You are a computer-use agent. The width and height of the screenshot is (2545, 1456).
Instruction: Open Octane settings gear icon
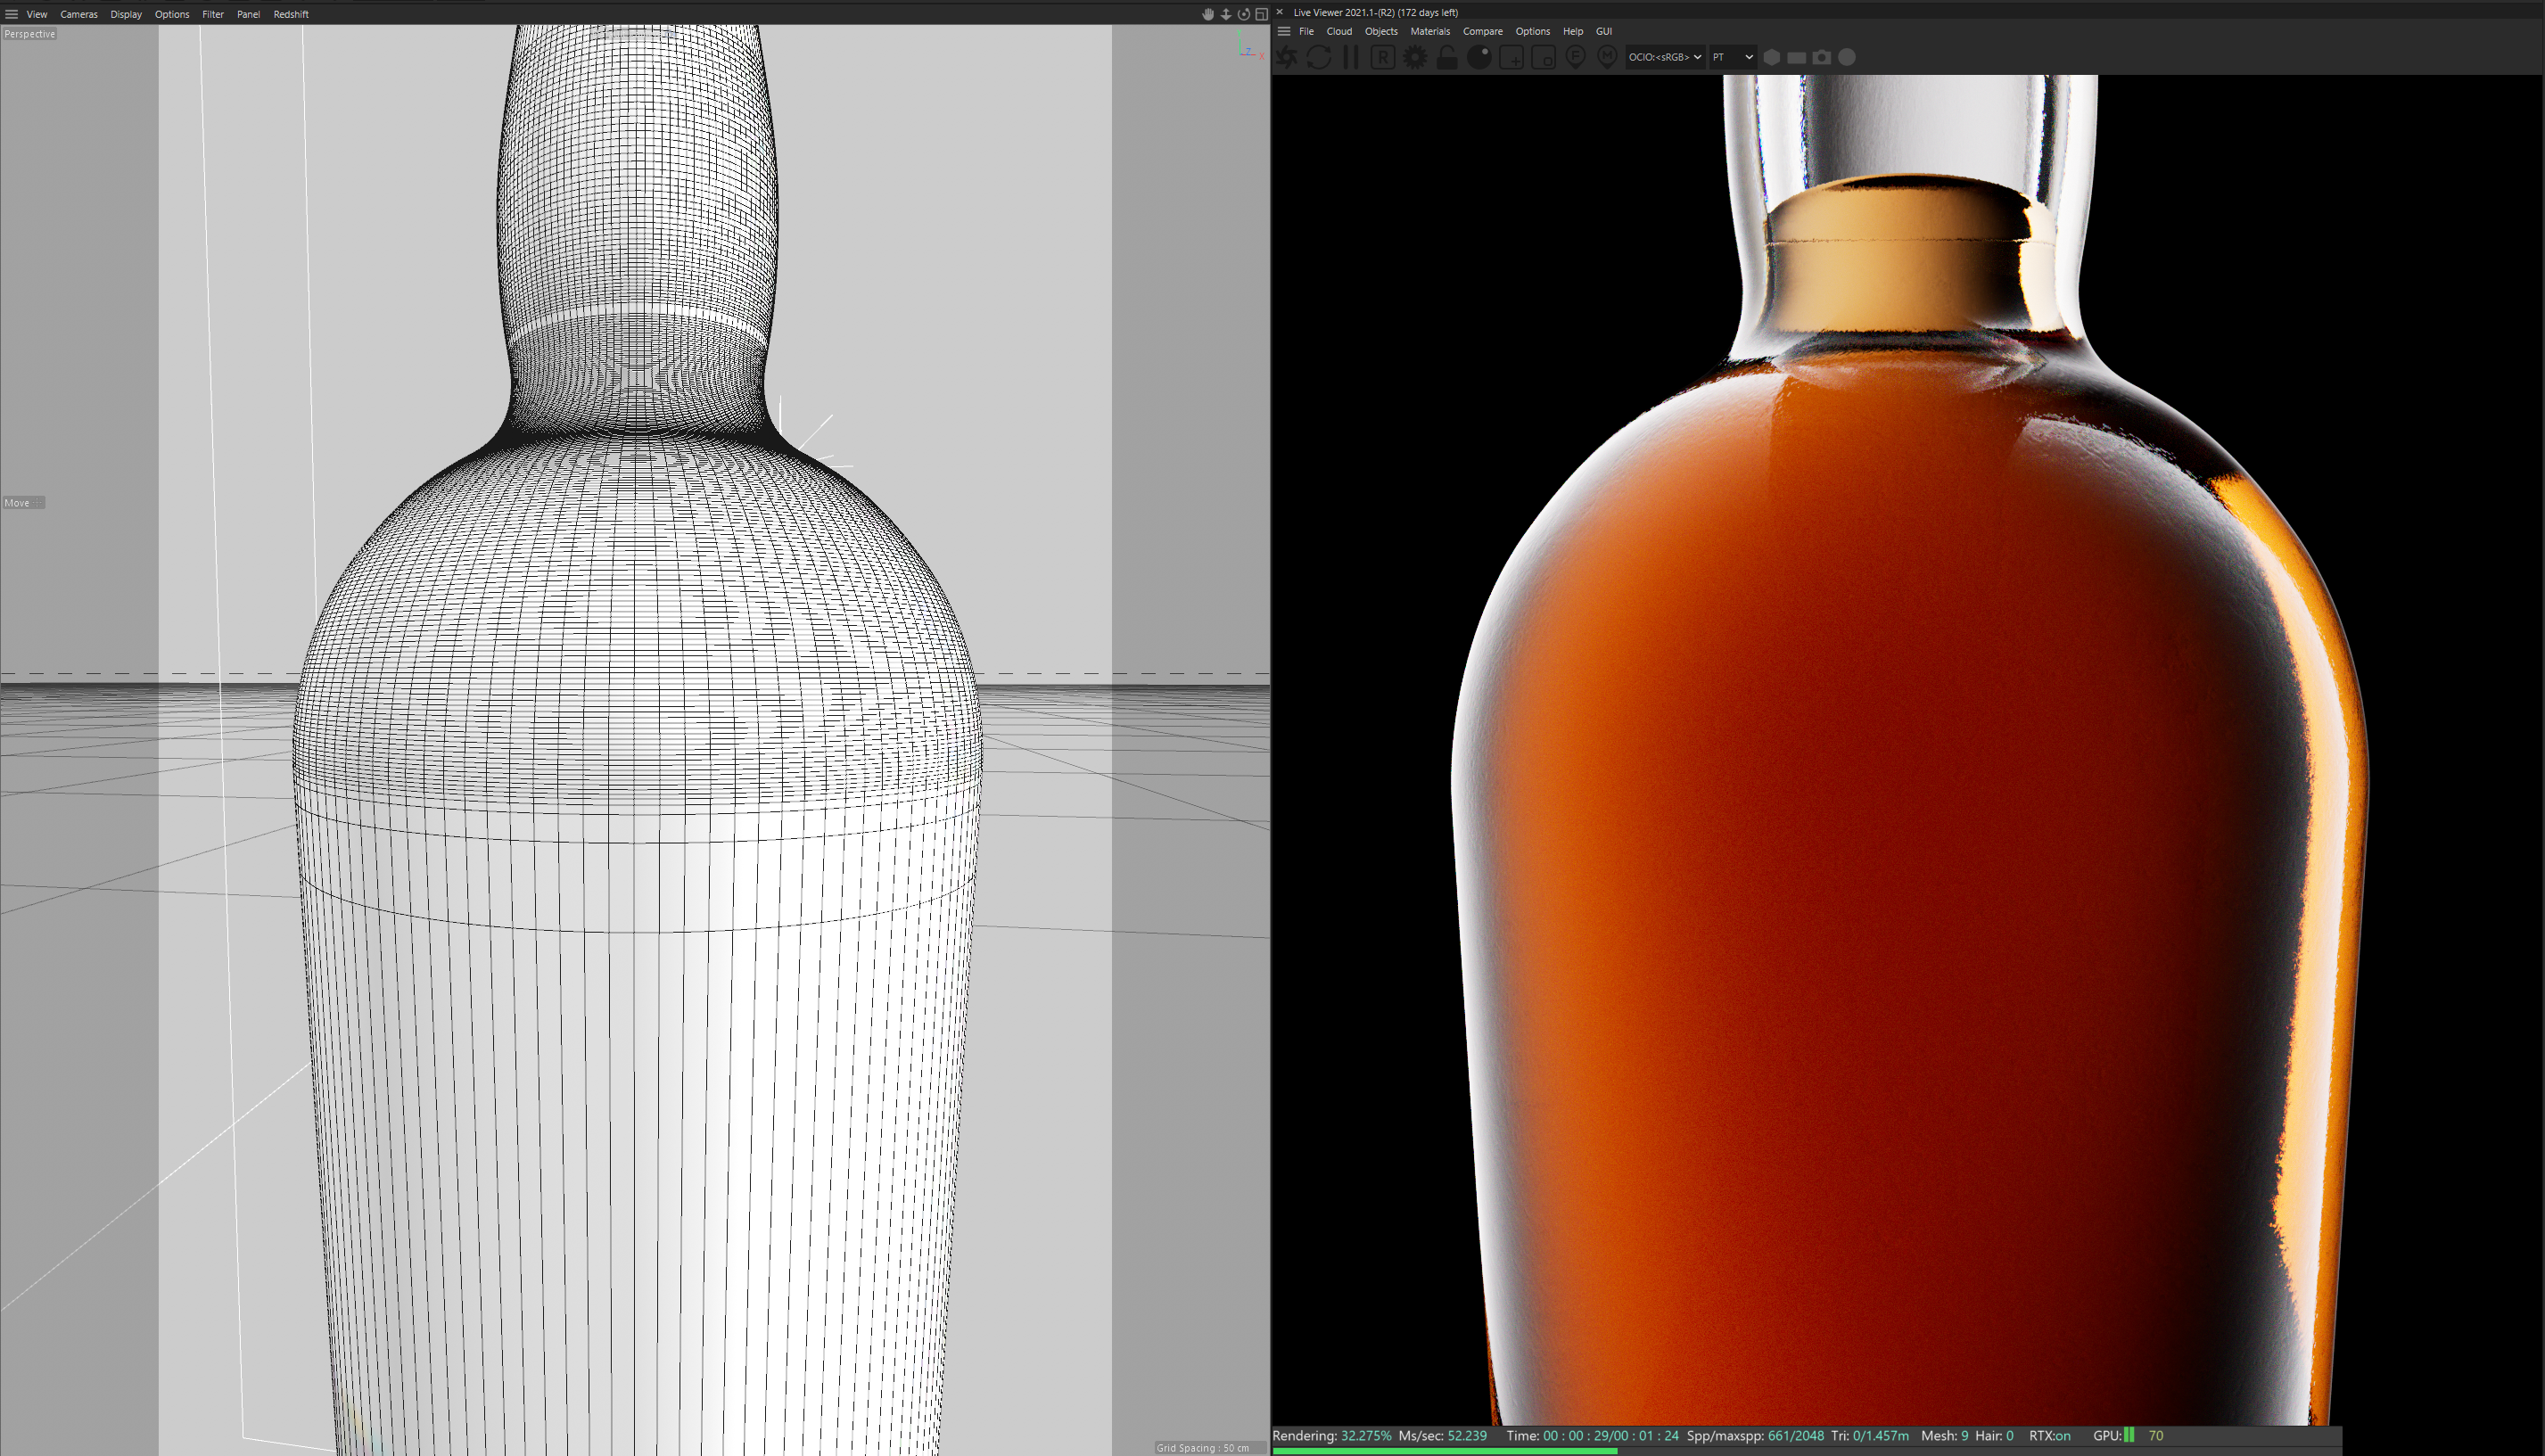click(1415, 57)
